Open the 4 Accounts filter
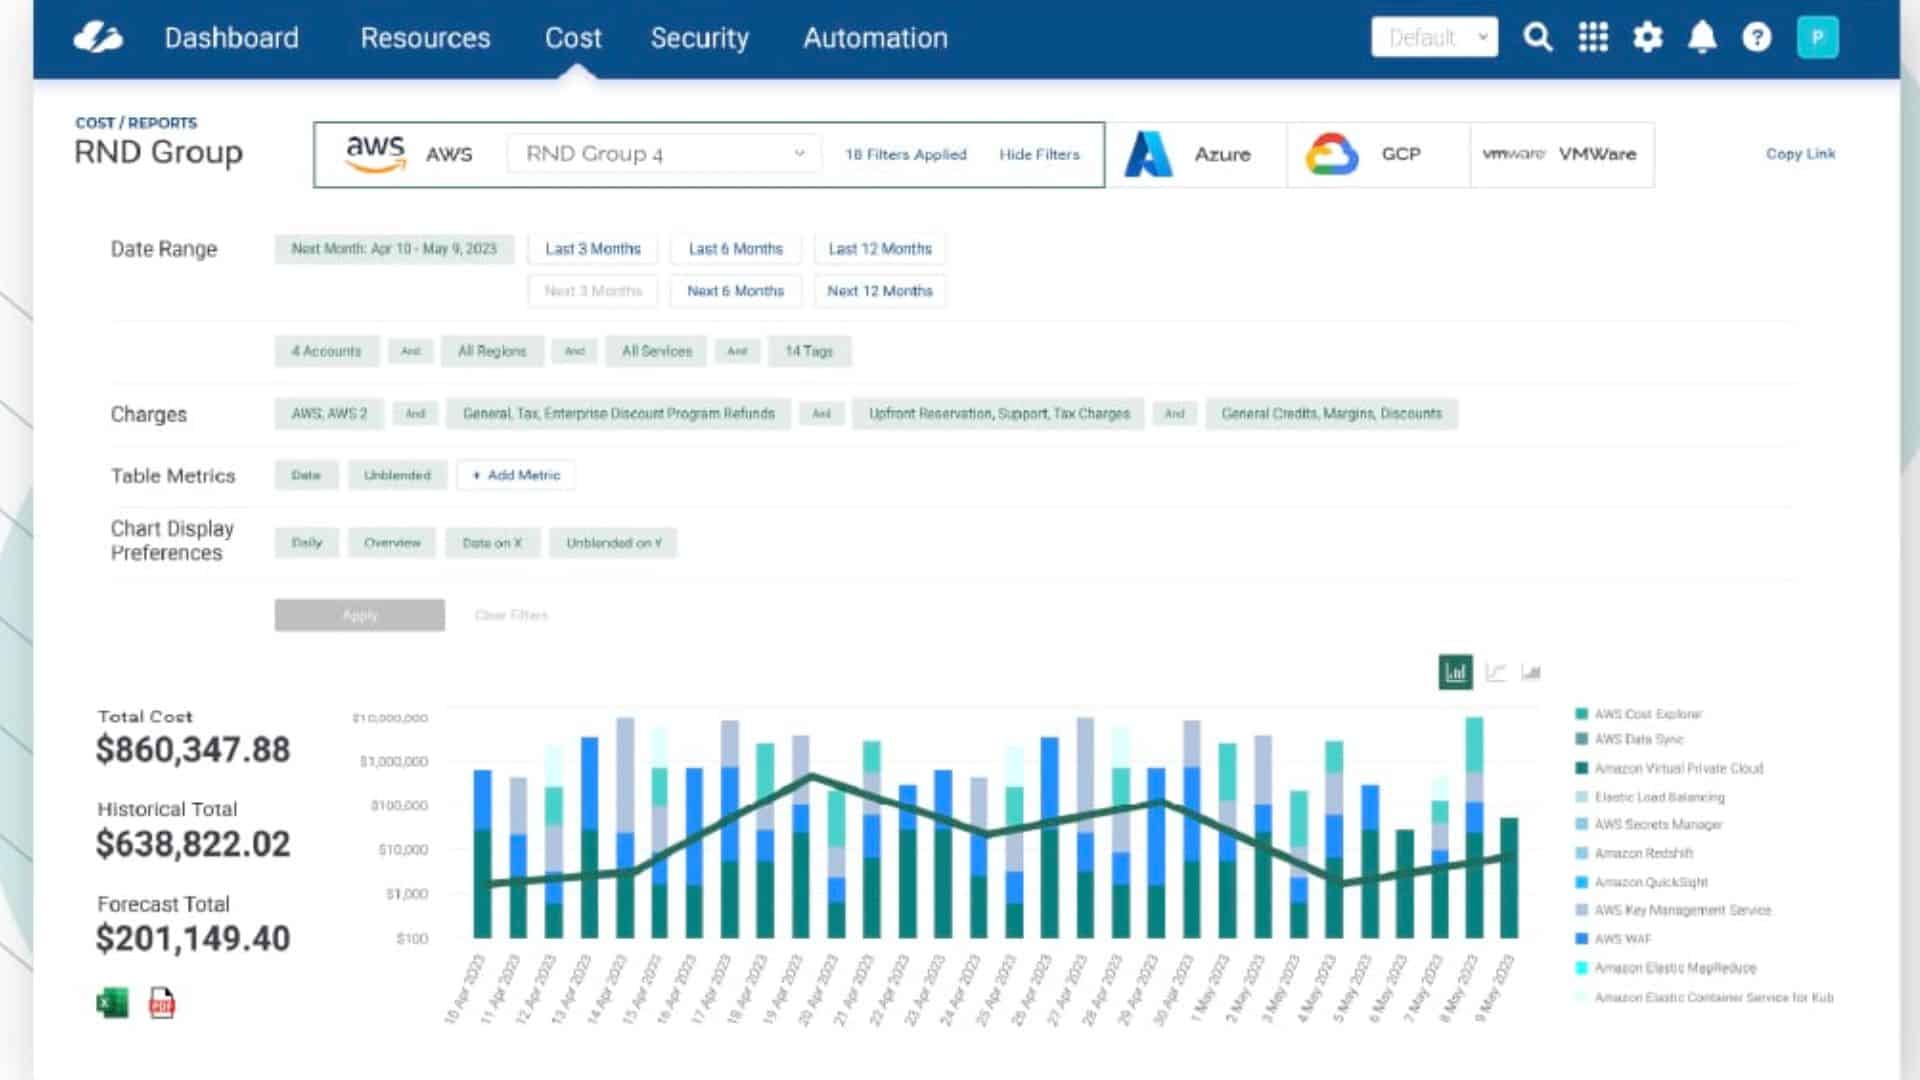The height and width of the screenshot is (1080, 1920). point(326,351)
